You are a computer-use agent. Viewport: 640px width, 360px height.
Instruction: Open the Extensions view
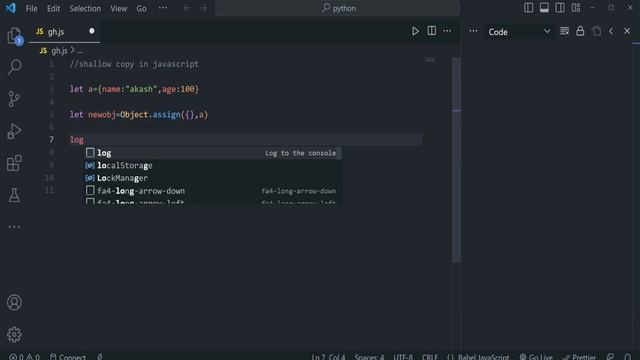pyautogui.click(x=14, y=163)
